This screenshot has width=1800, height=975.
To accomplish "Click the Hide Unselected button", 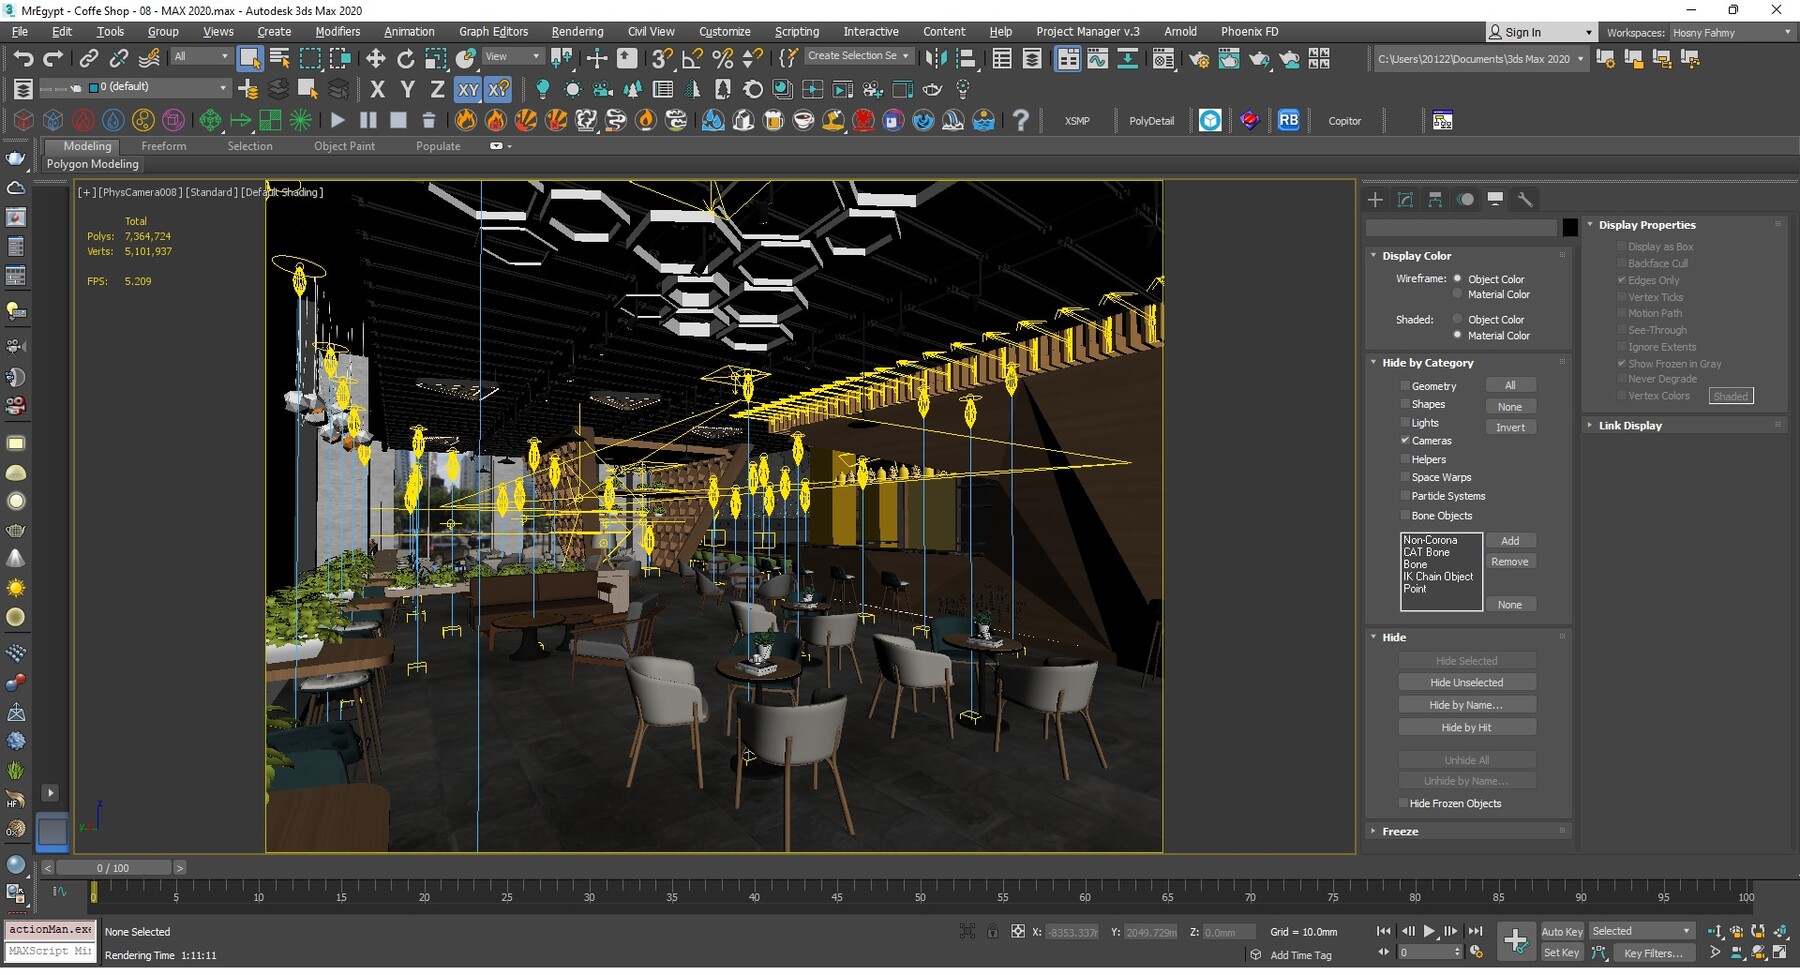I will (1467, 681).
